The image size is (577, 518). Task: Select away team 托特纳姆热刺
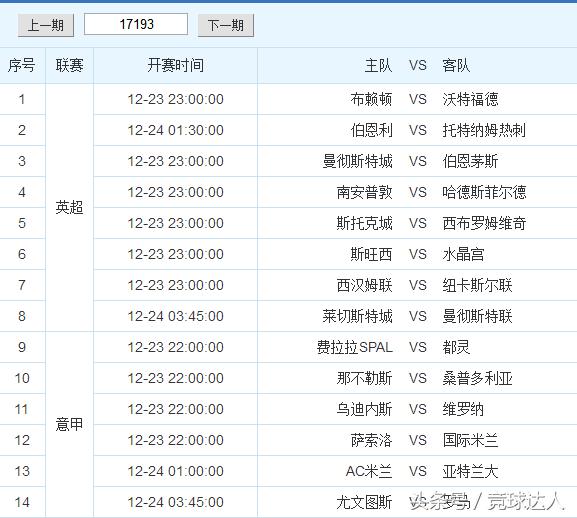pos(484,130)
